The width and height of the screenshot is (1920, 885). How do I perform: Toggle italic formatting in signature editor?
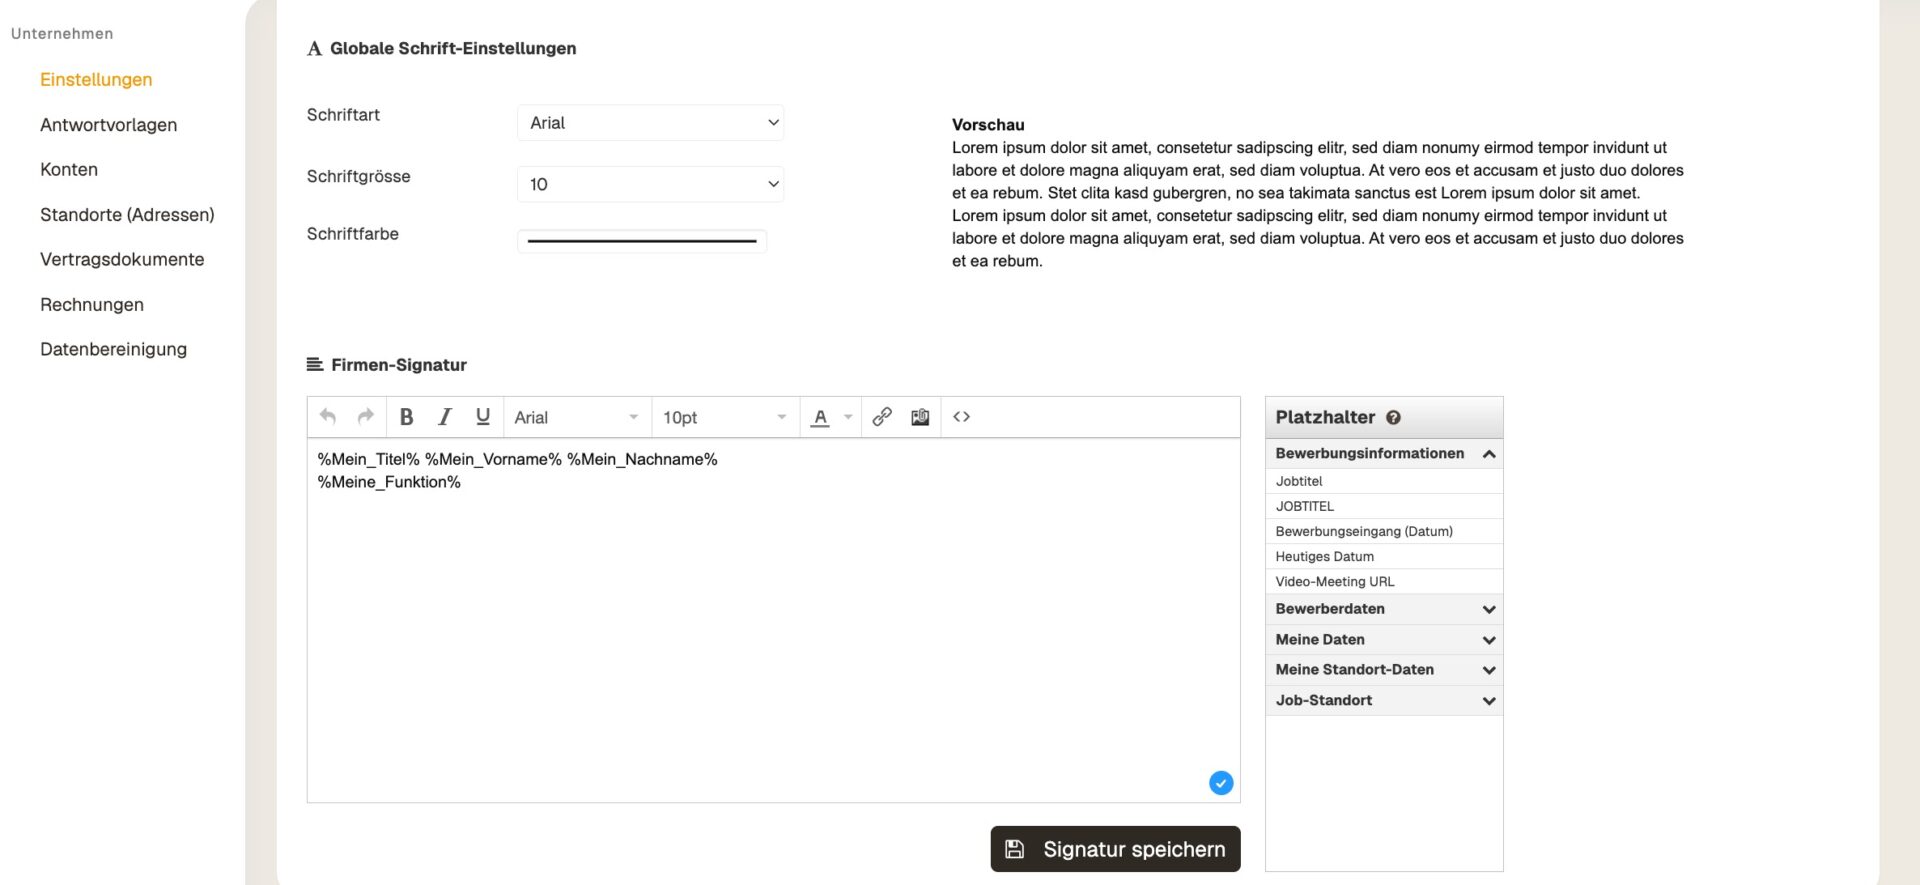(445, 417)
